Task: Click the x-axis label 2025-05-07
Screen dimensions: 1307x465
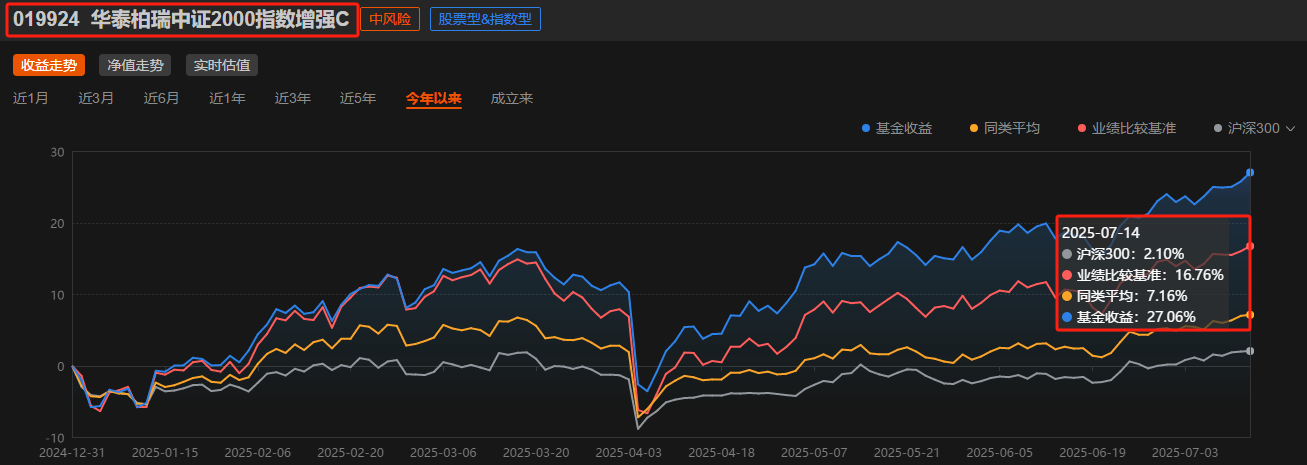Action: pyautogui.click(x=815, y=453)
